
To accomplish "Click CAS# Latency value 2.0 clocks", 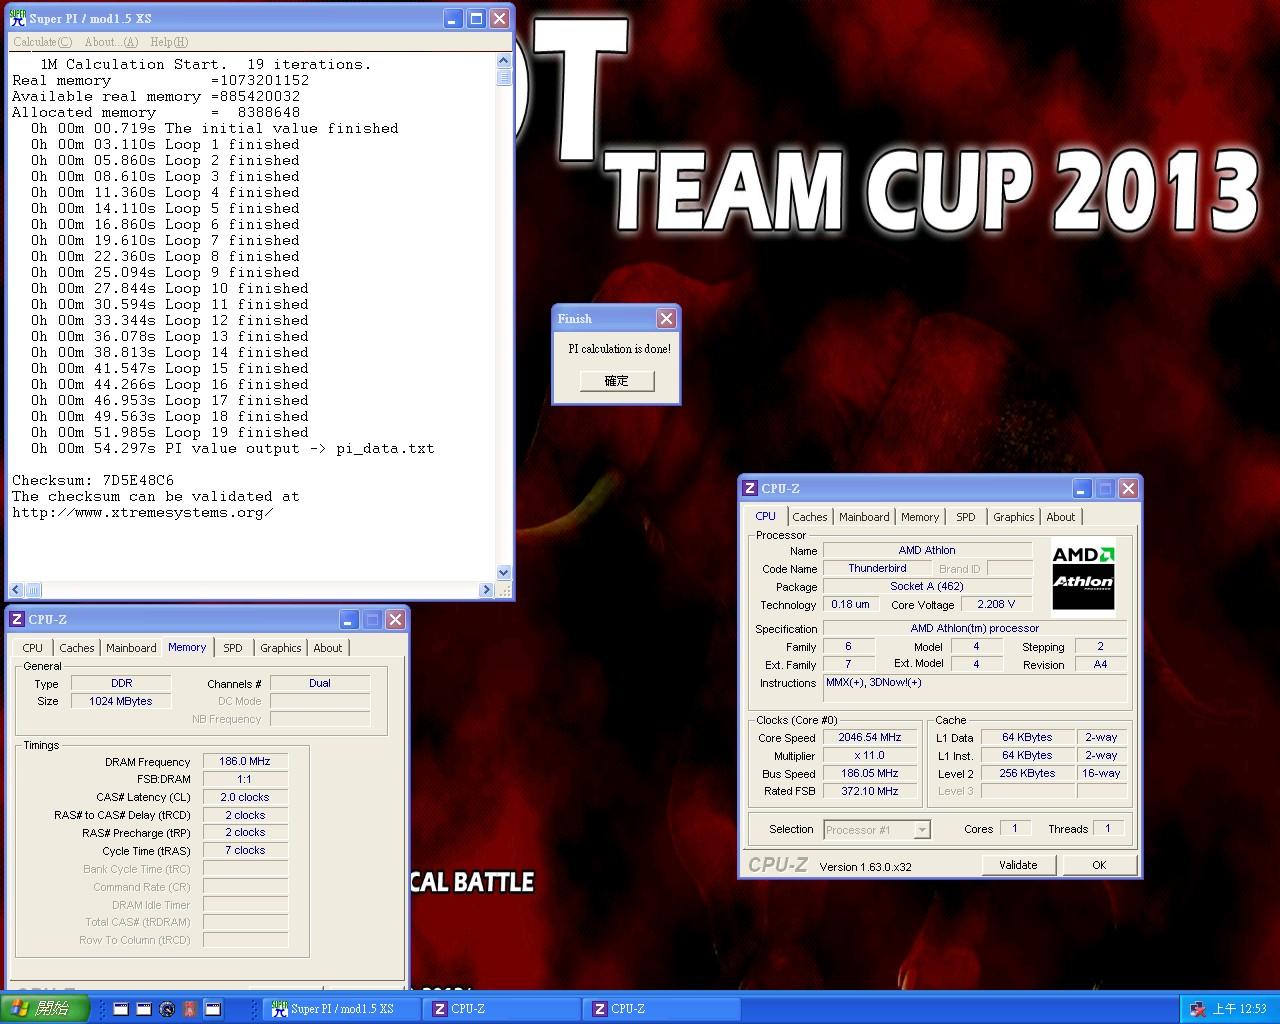I will point(245,797).
